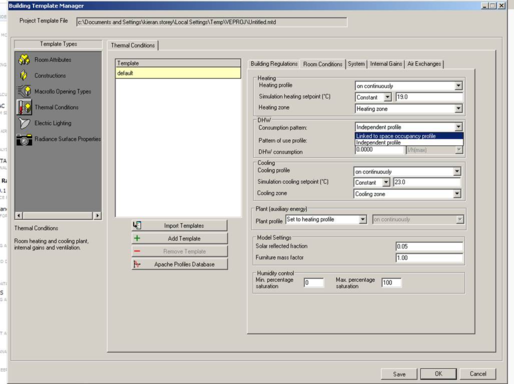Choose Independent profile list option
Viewport: 514px width, 384px height.
click(x=409, y=142)
